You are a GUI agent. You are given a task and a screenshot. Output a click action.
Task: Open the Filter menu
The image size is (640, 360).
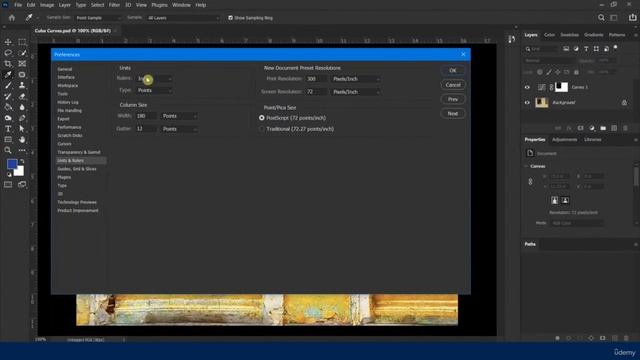pos(114,5)
